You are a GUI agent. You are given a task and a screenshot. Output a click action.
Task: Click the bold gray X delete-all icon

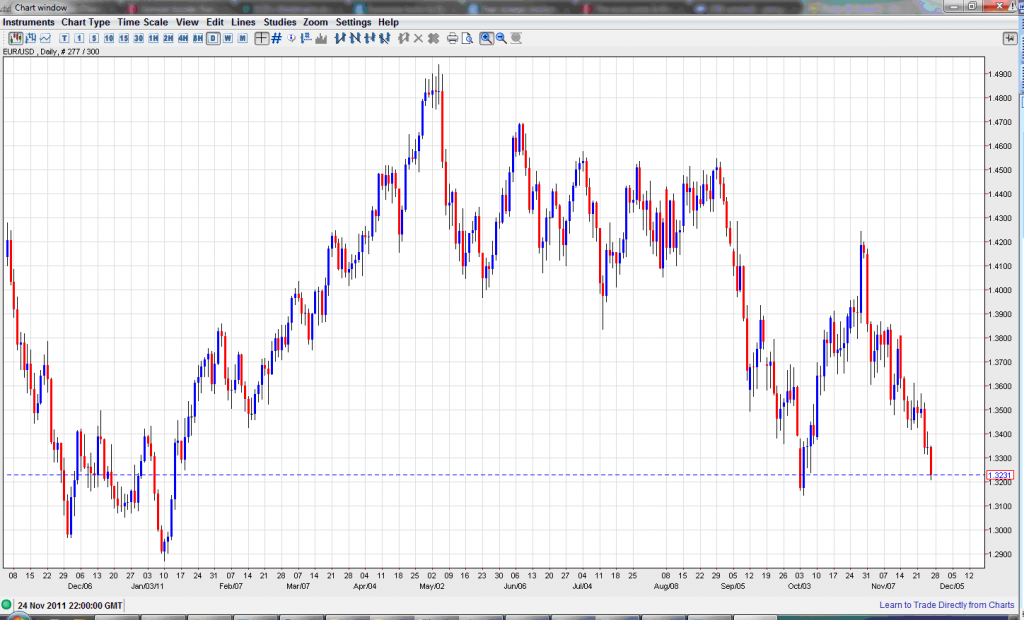[433, 39]
